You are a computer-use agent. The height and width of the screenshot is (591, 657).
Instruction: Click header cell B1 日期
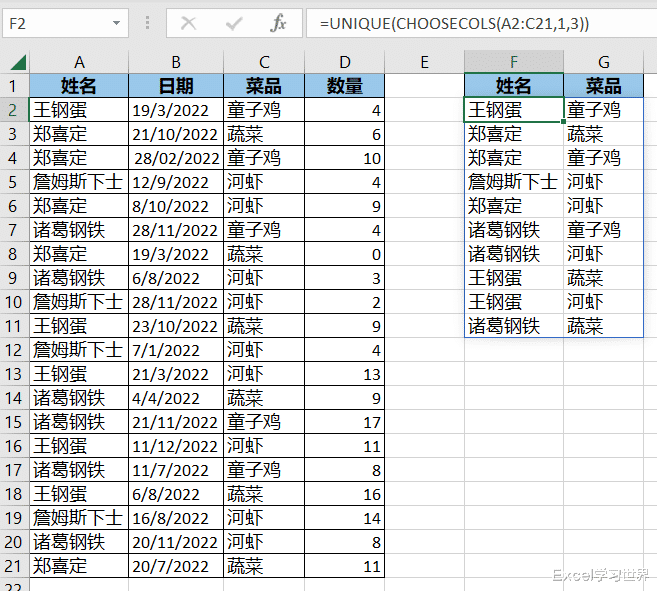[176, 86]
